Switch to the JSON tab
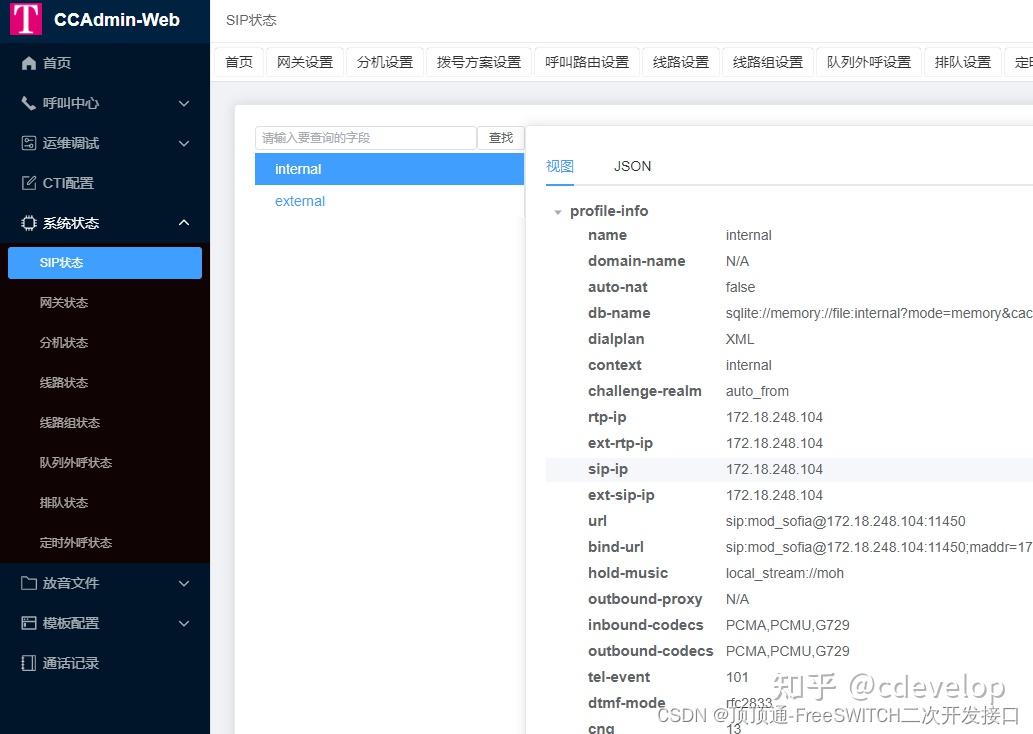The height and width of the screenshot is (734, 1033). [632, 166]
